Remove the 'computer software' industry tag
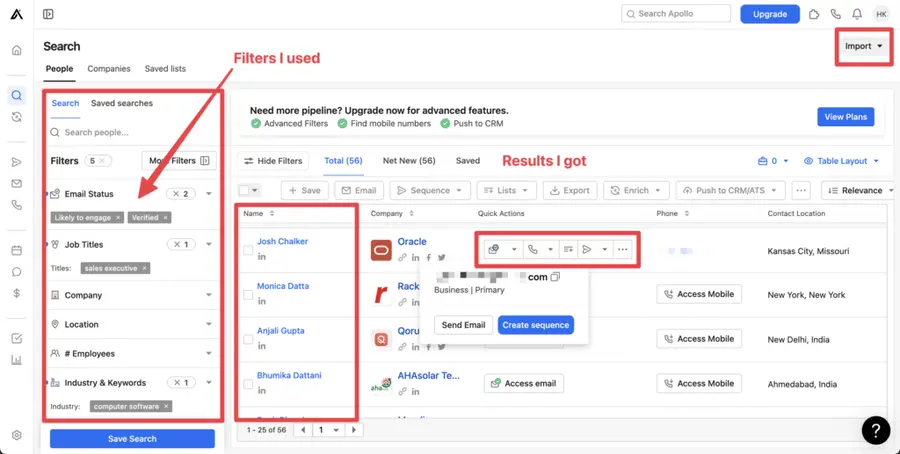Viewport: 900px width, 454px height. 166,406
